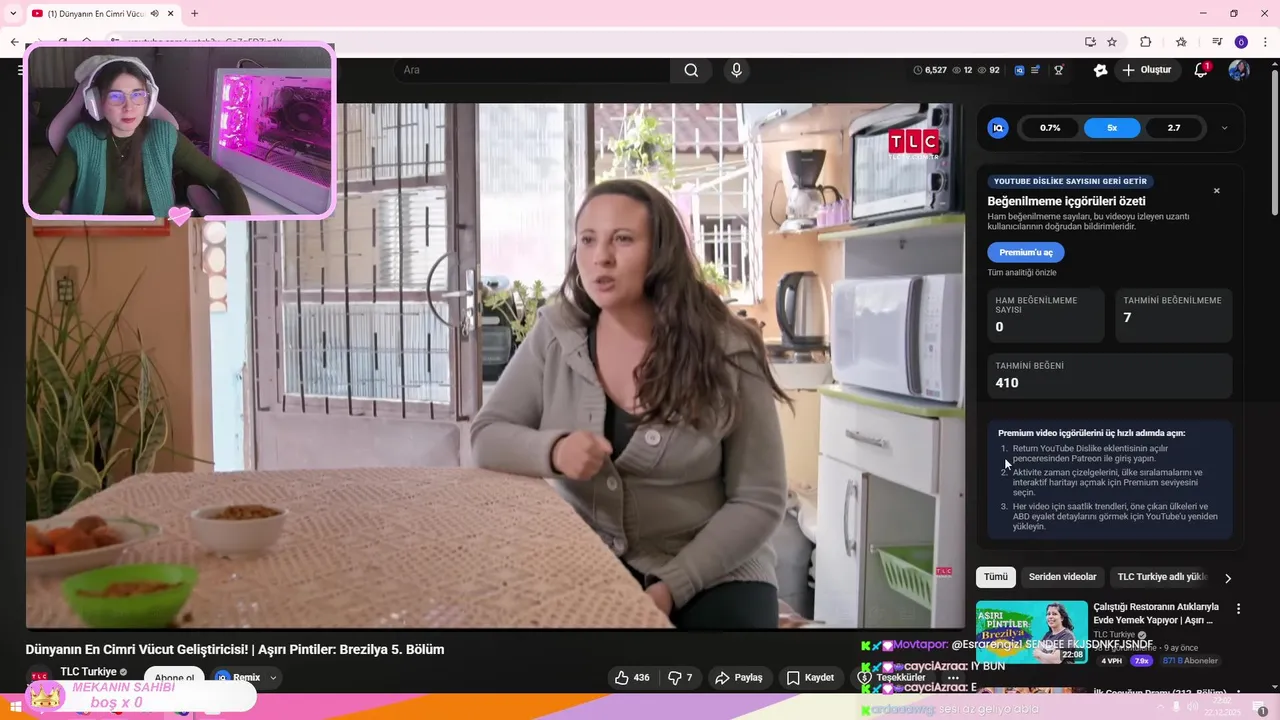Click the Tahmini Beğenilmeme card
1280x720 pixels.
[x=1173, y=315]
